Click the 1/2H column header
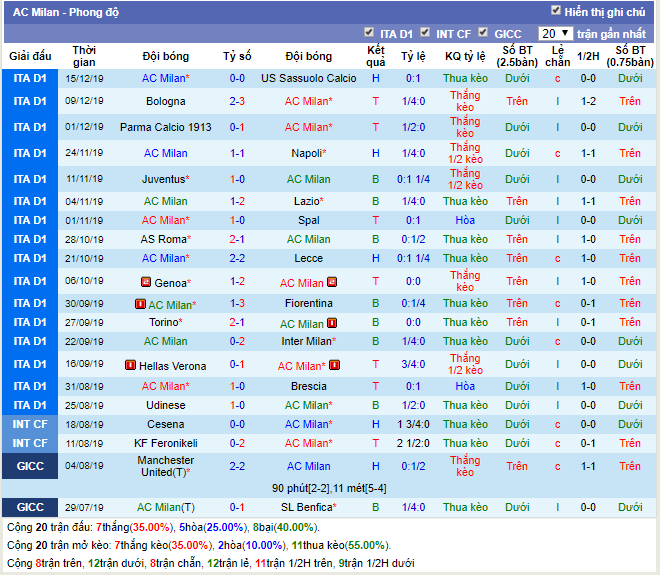Screen dimensions: 660x575 (588, 56)
